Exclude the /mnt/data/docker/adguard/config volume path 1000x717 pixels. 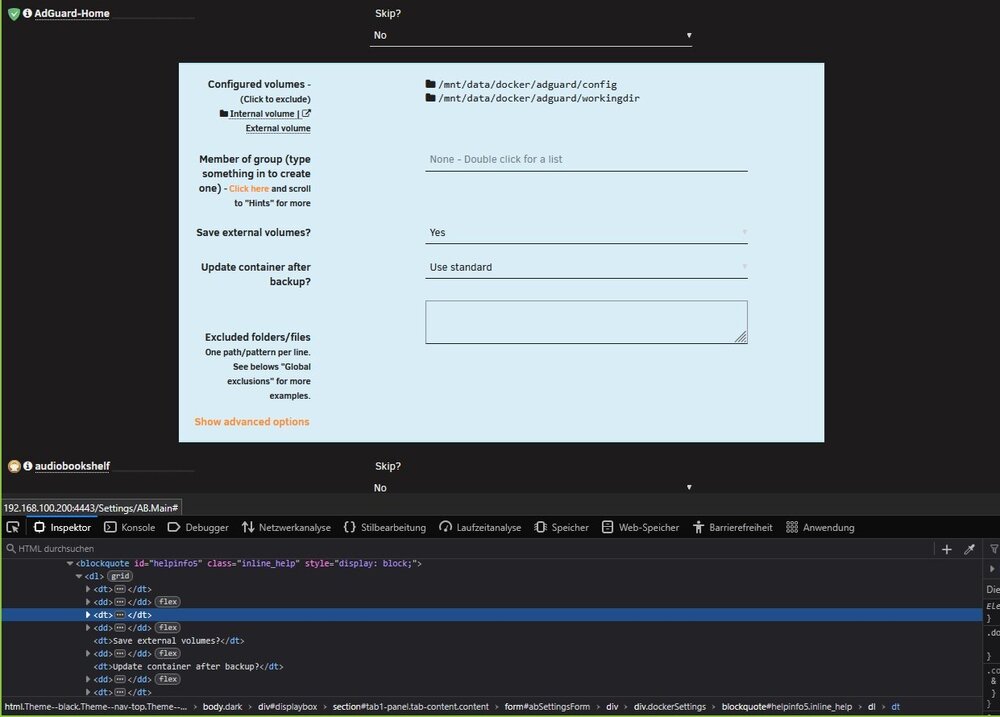point(527,84)
